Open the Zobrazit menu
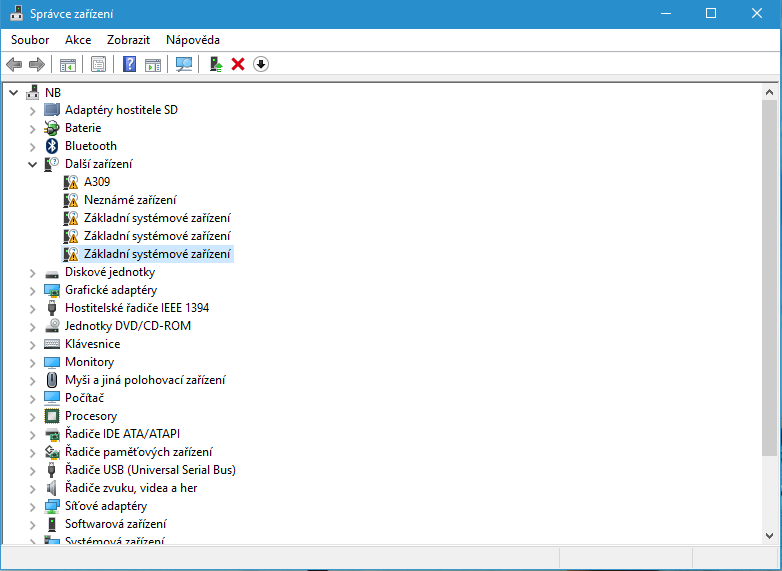The width and height of the screenshot is (782, 571). pos(128,40)
